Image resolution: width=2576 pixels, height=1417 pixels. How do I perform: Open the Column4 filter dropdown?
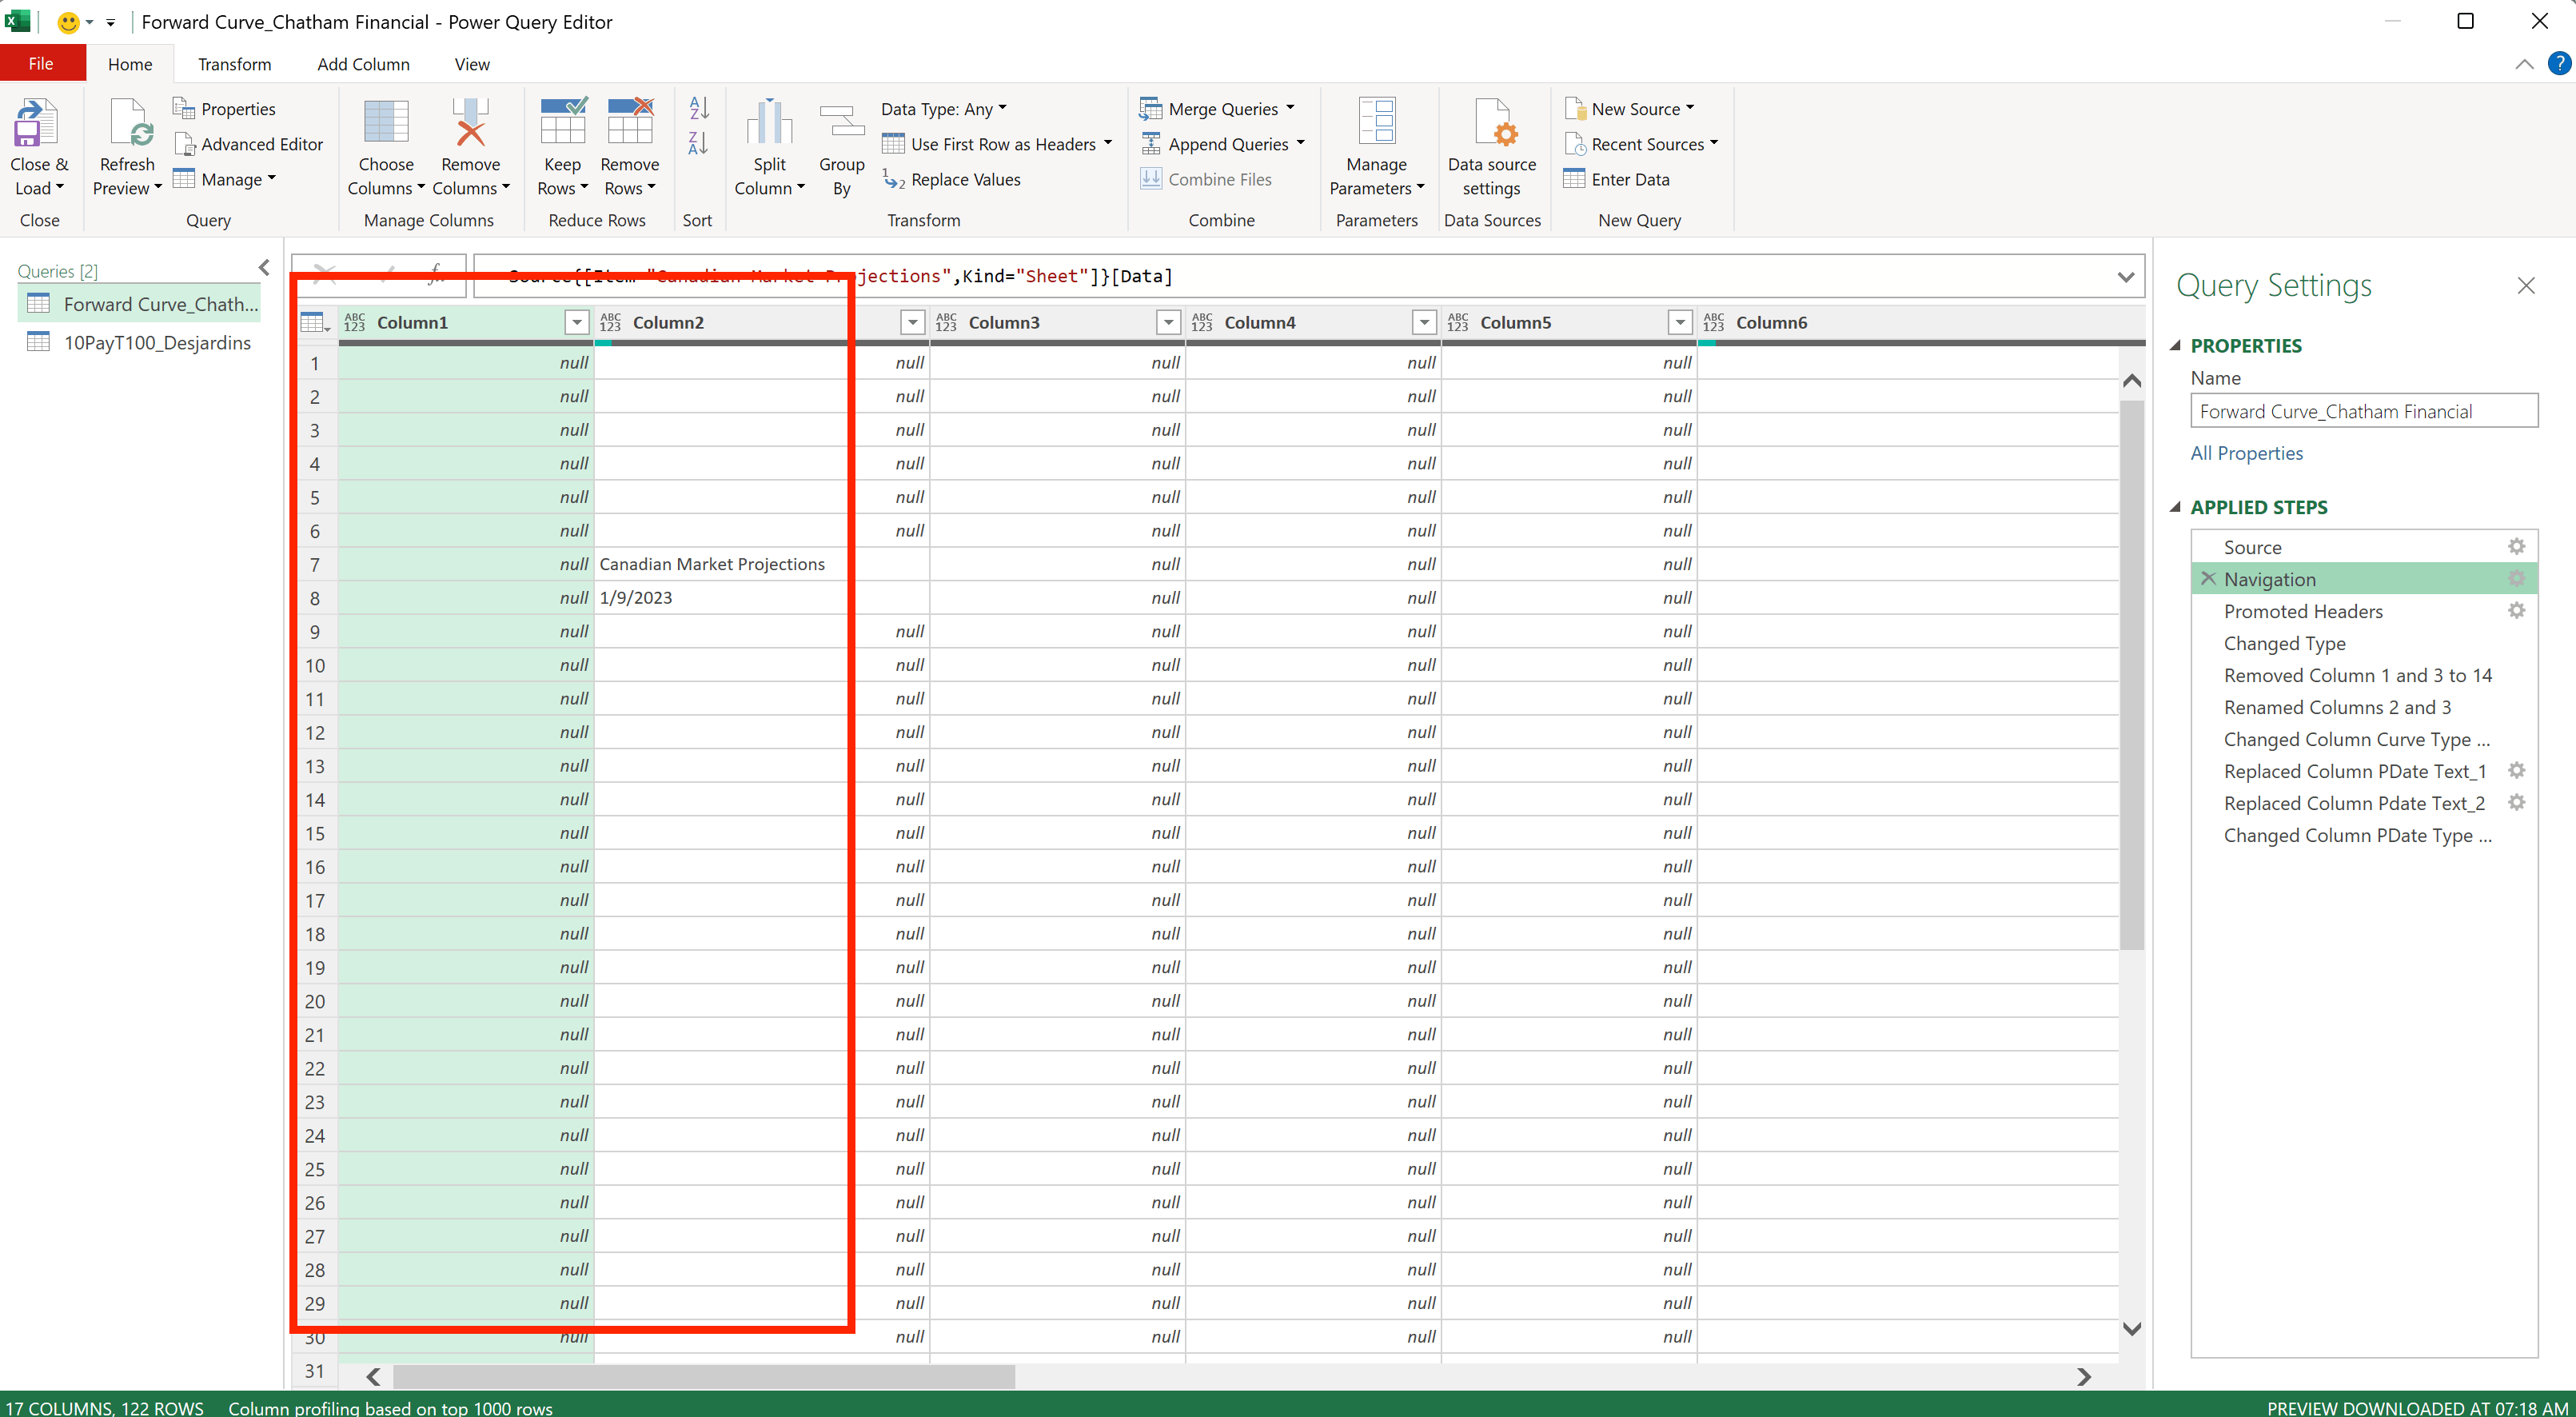coord(1424,322)
